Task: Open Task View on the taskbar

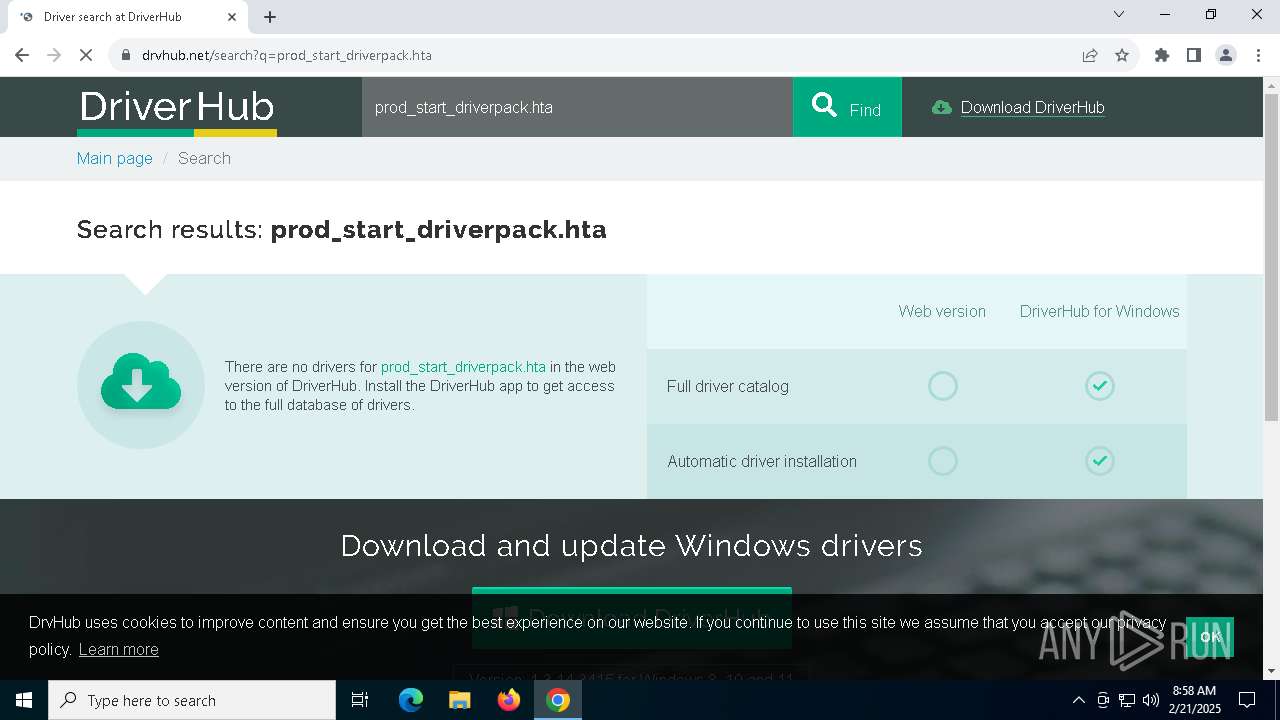Action: click(360, 700)
